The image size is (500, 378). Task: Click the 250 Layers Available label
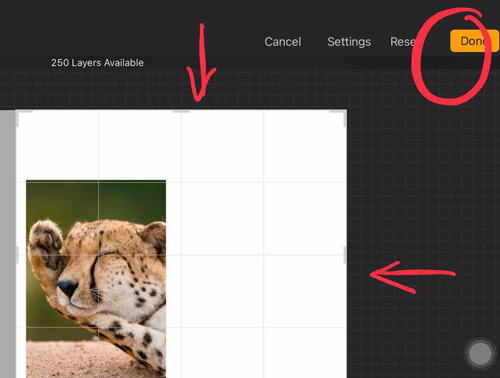[x=97, y=63]
